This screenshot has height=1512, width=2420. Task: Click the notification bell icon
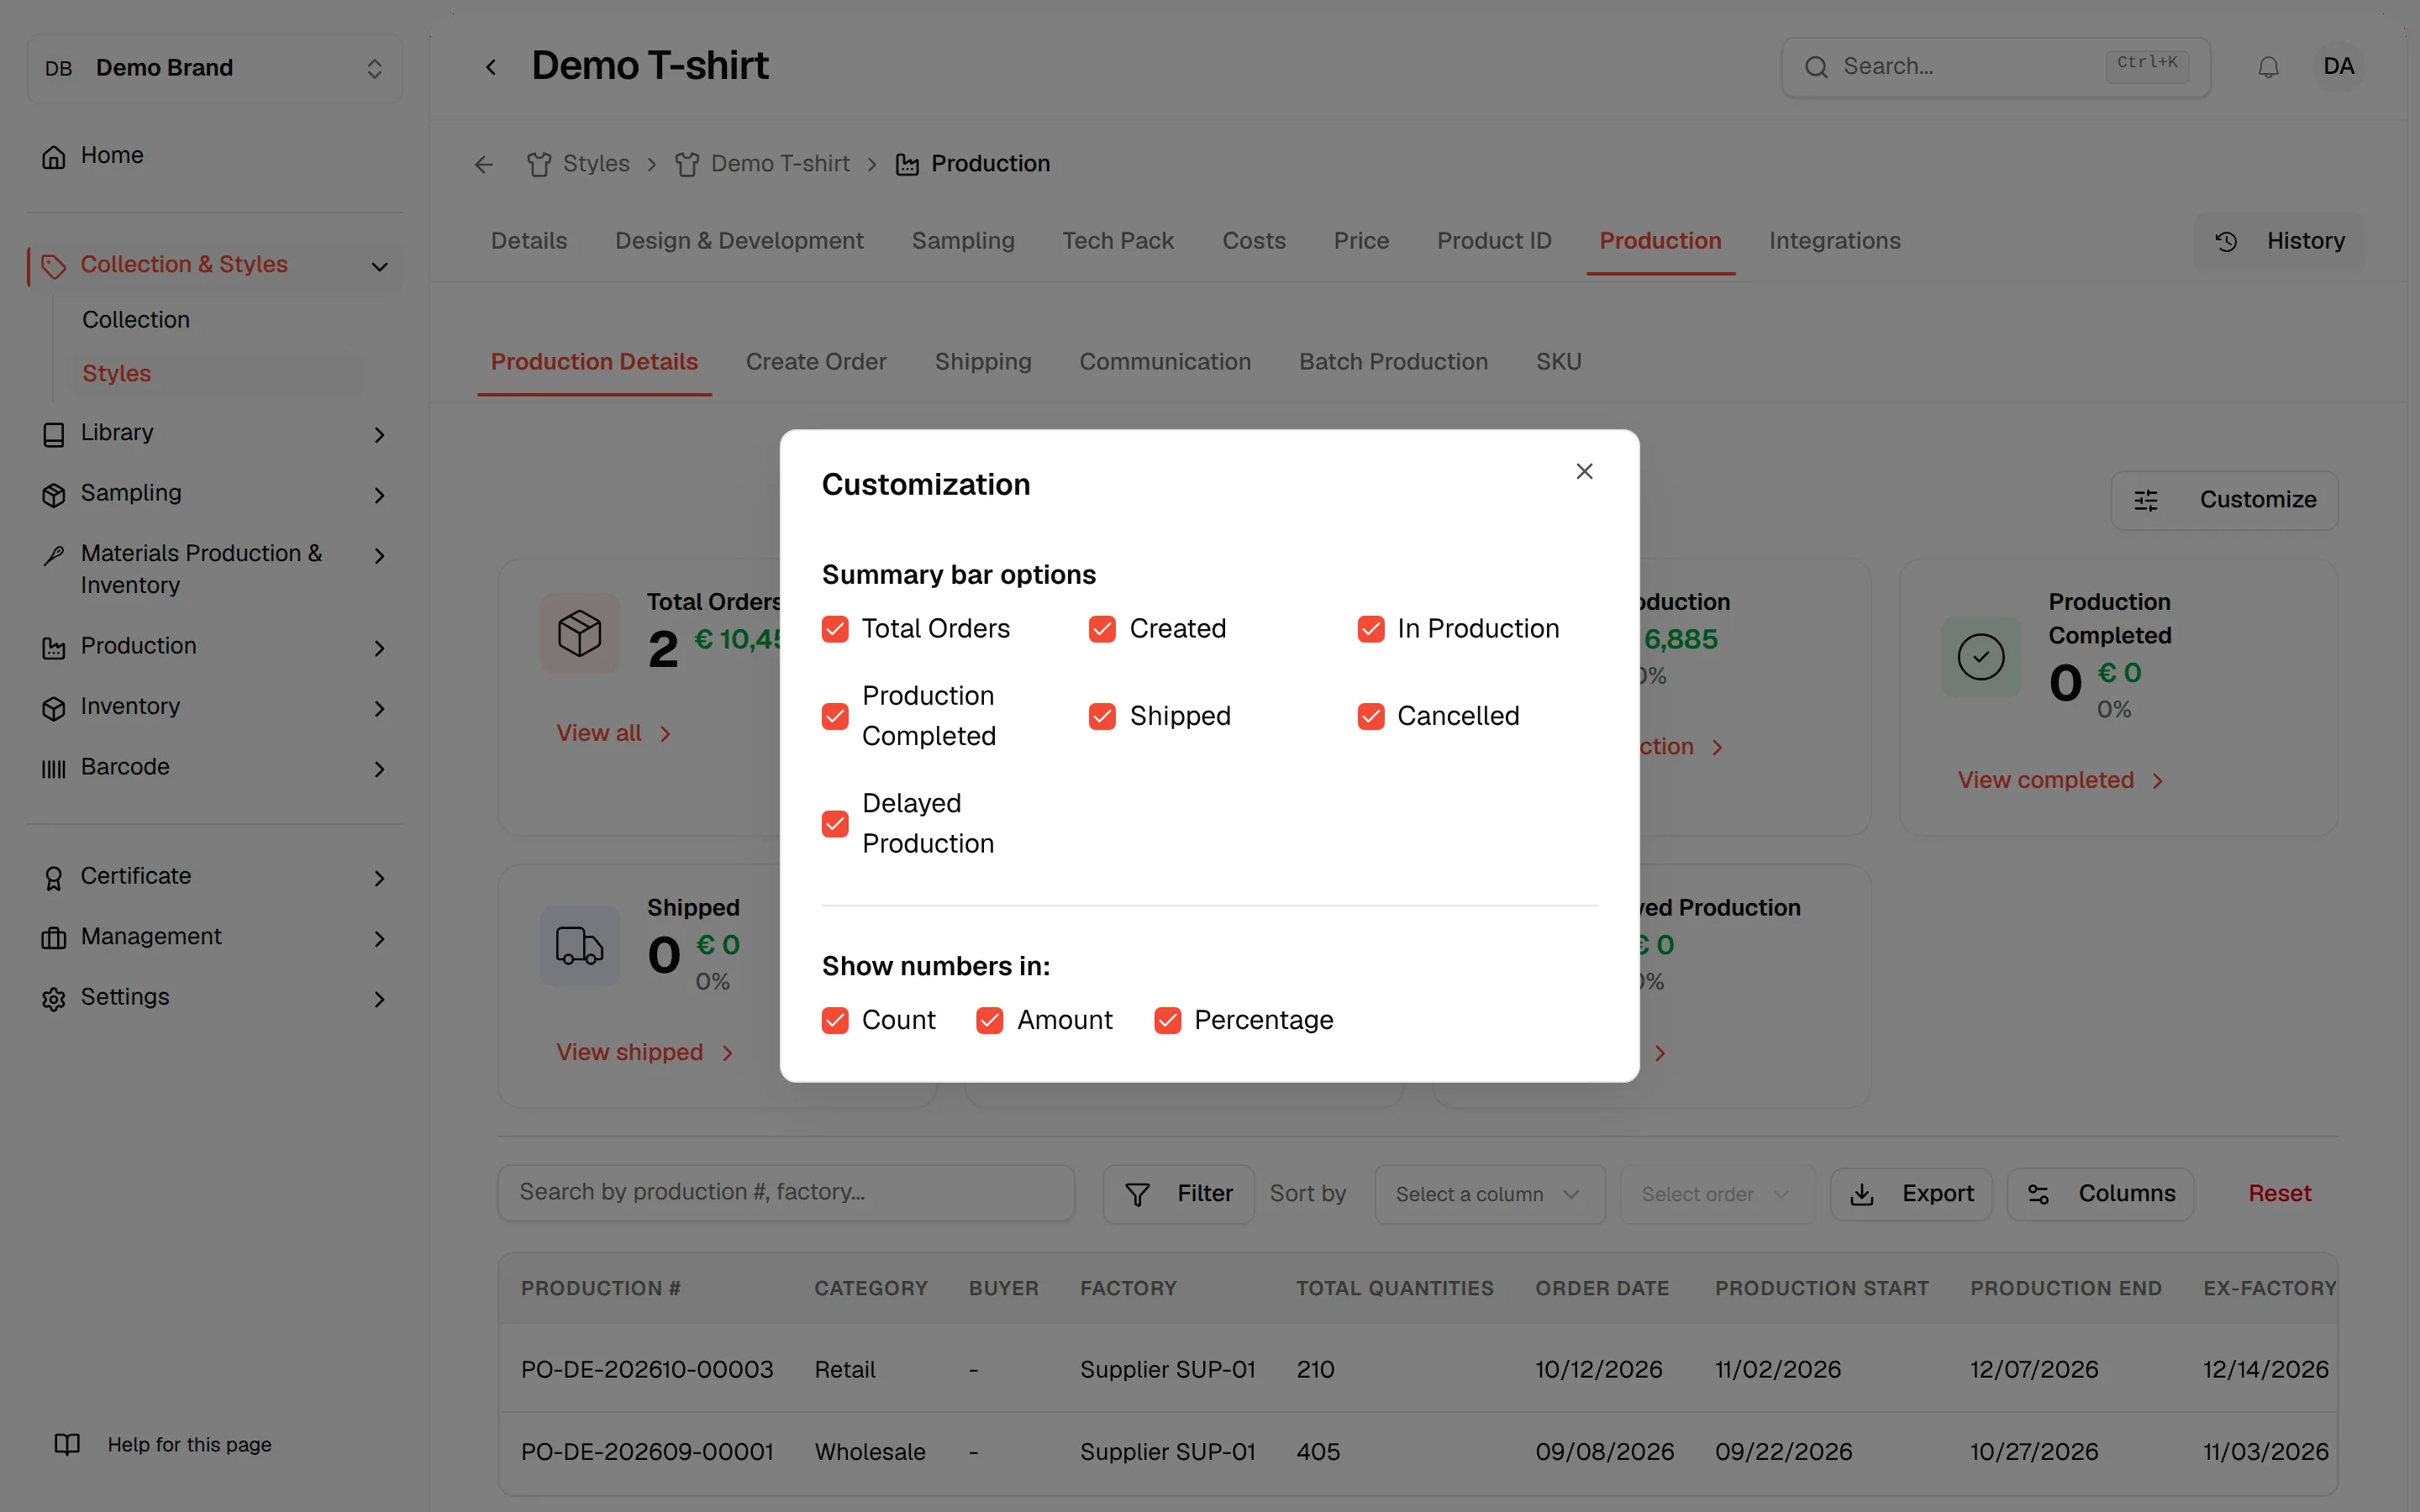[x=2268, y=67]
